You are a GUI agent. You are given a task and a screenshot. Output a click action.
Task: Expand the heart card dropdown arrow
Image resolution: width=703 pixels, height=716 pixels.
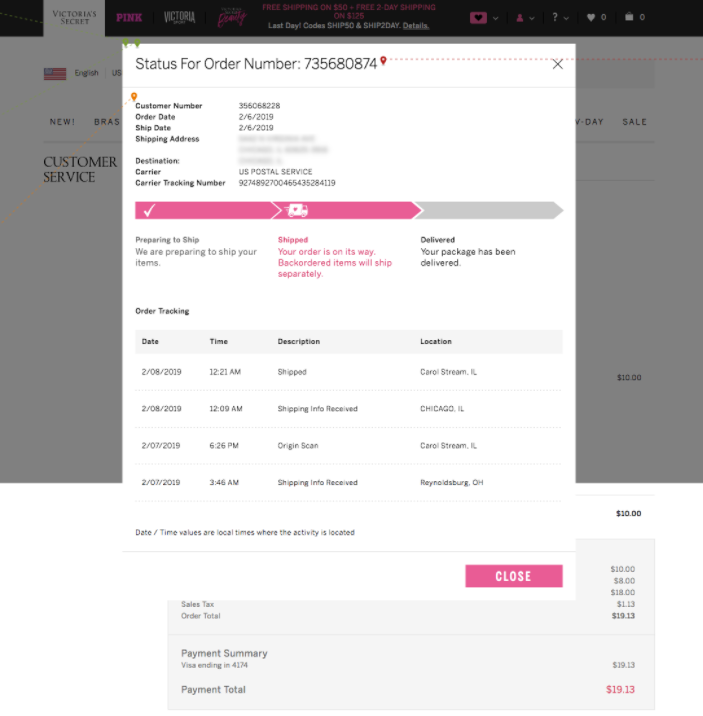496,18
